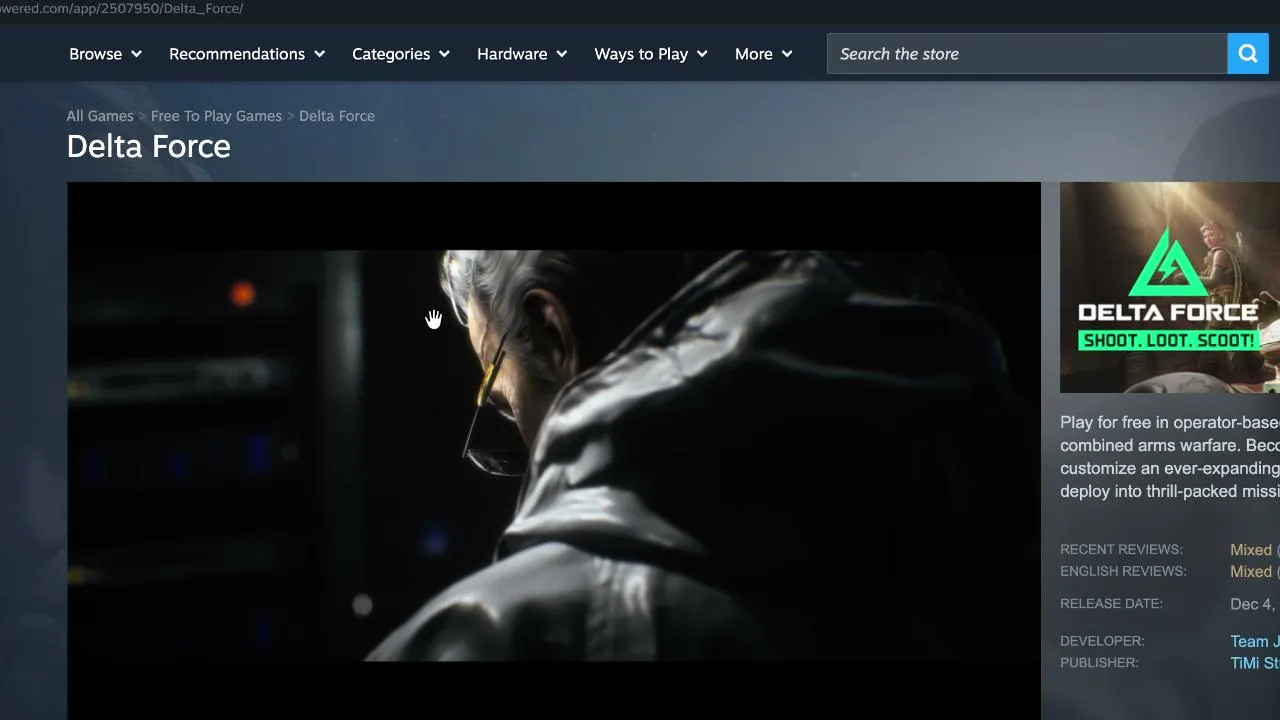Screen dimensions: 1280x720
Task: Go to All Games breadcrumb
Action: pos(100,116)
